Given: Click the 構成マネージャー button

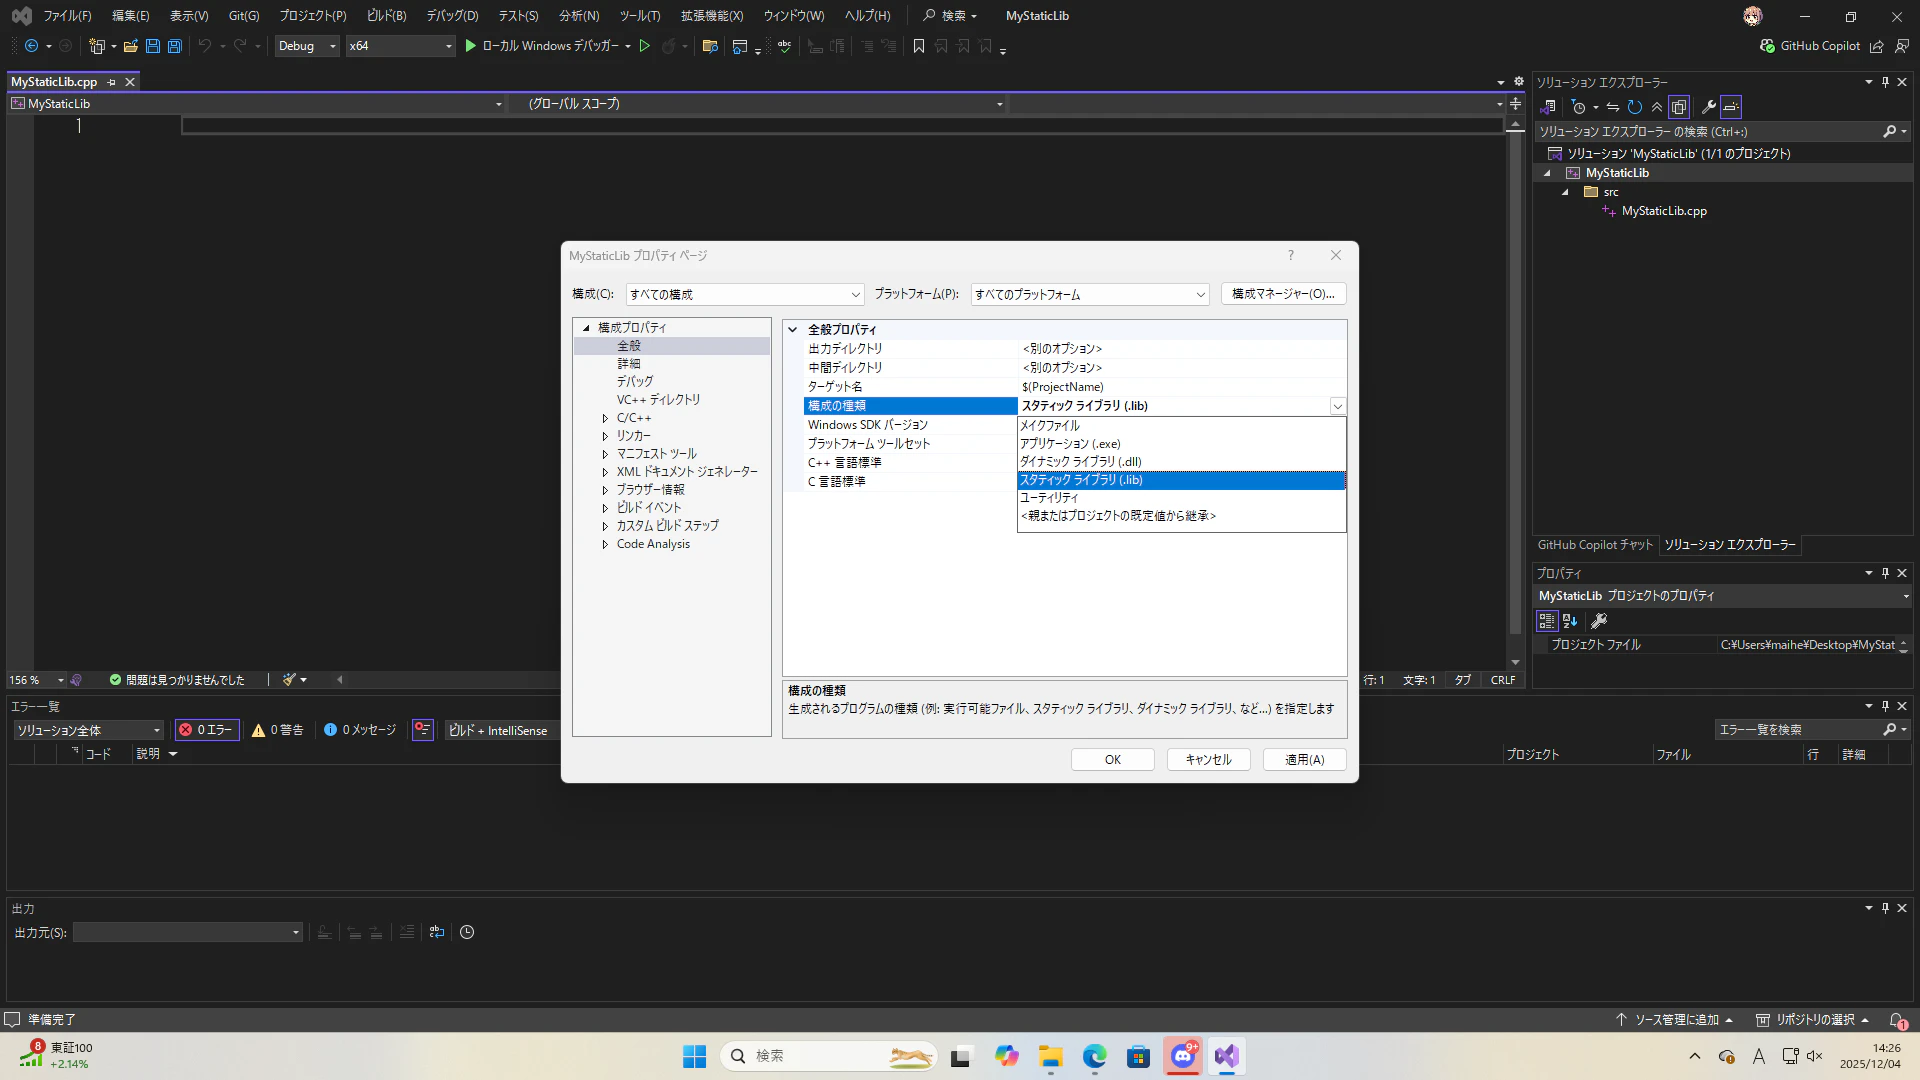Looking at the screenshot, I should [x=1283, y=294].
